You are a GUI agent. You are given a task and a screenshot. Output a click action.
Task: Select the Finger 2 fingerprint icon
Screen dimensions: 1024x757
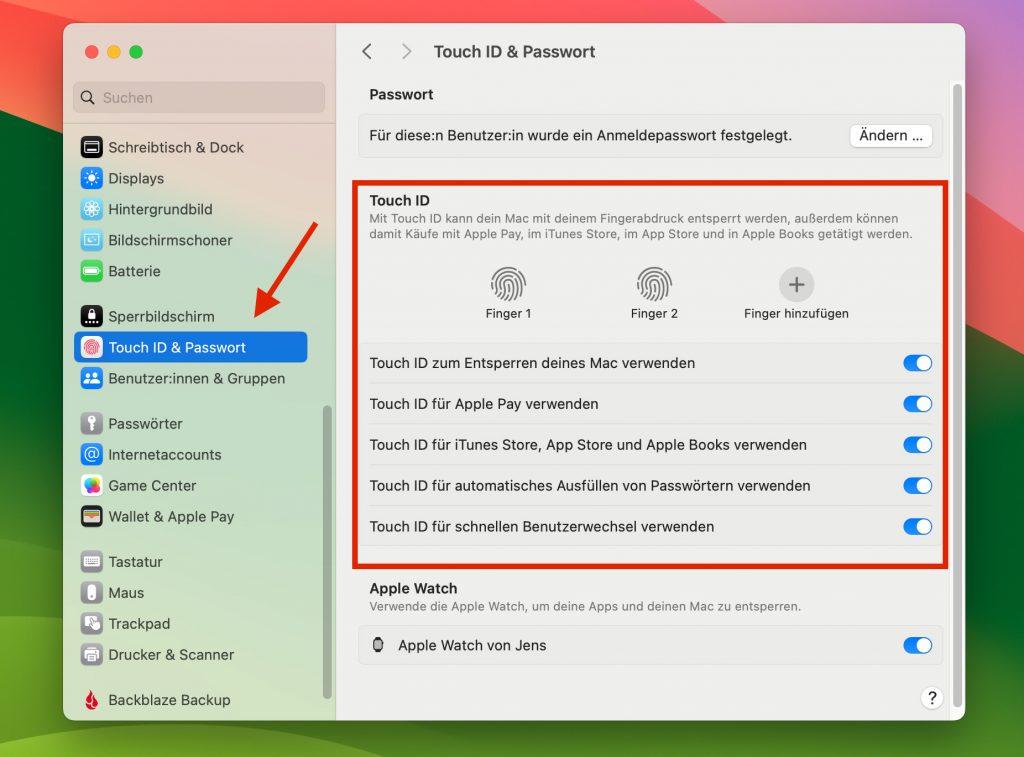coord(654,284)
